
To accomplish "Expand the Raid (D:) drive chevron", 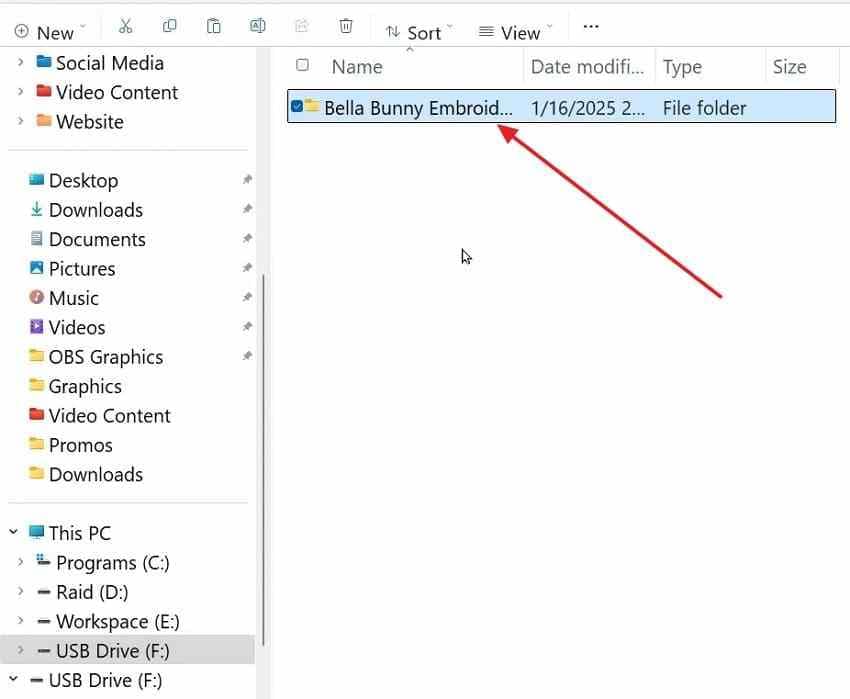I will (x=20, y=591).
